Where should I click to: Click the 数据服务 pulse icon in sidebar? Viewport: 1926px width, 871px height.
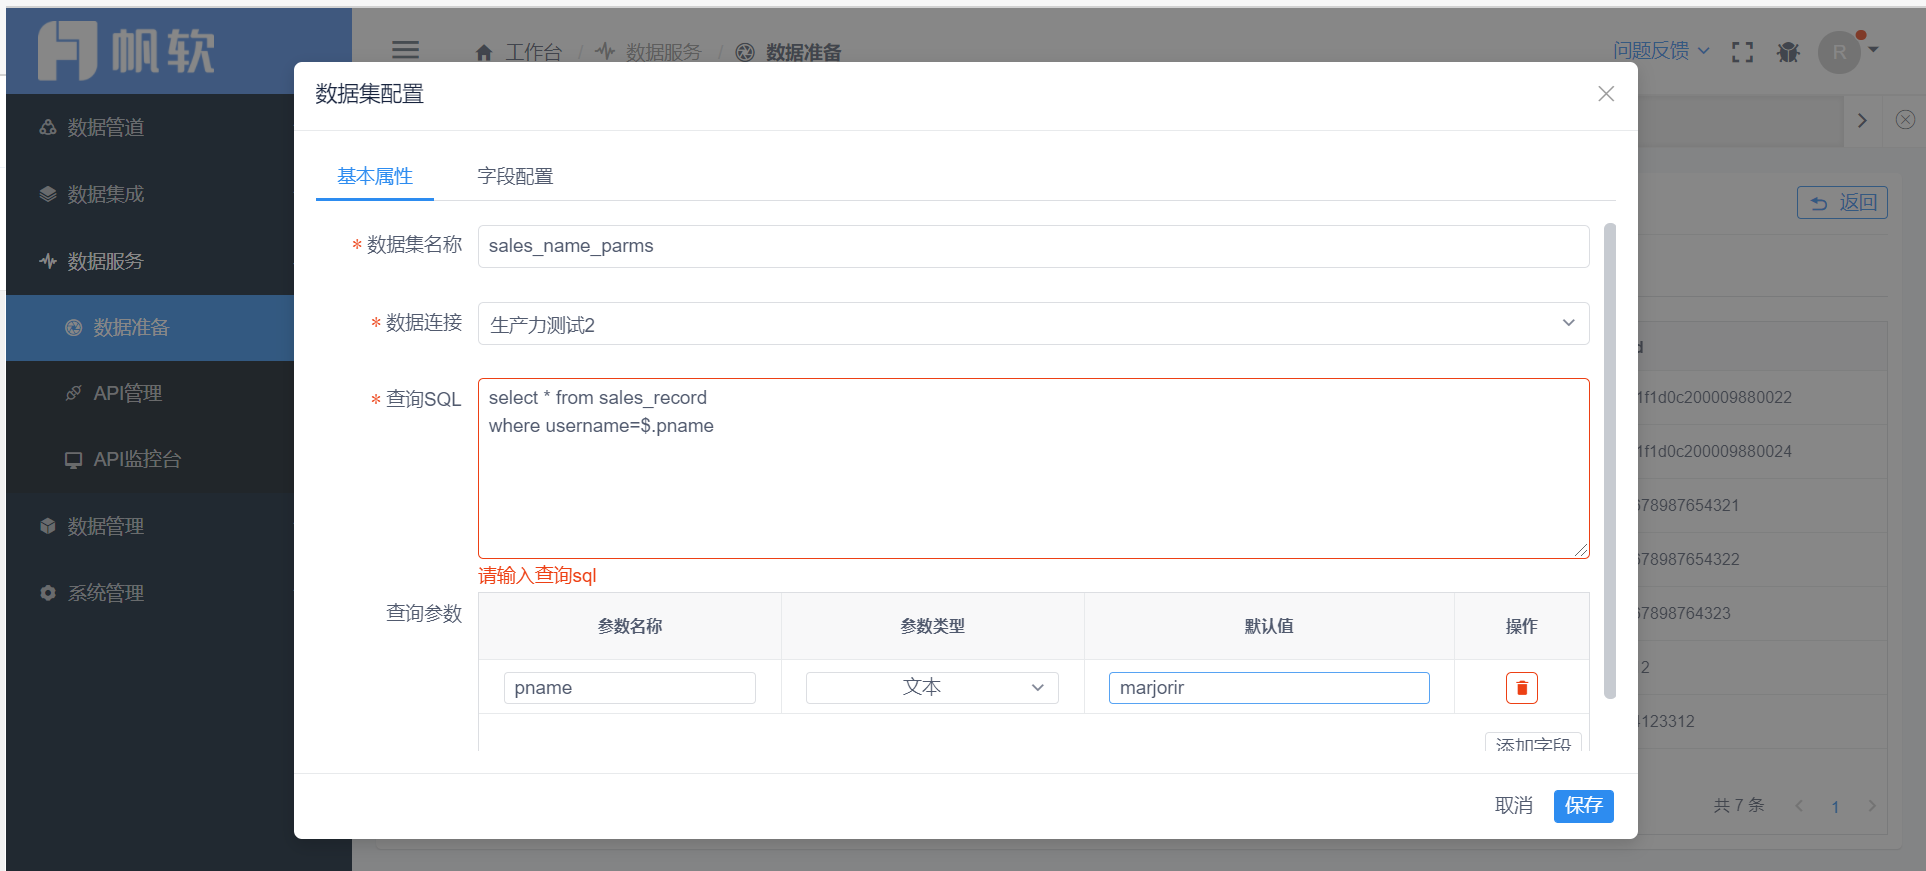(47, 261)
